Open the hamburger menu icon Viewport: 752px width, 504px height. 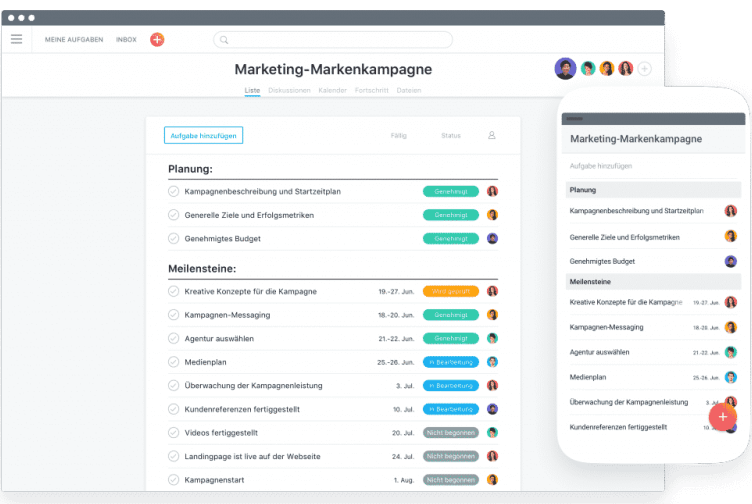[x=16, y=39]
